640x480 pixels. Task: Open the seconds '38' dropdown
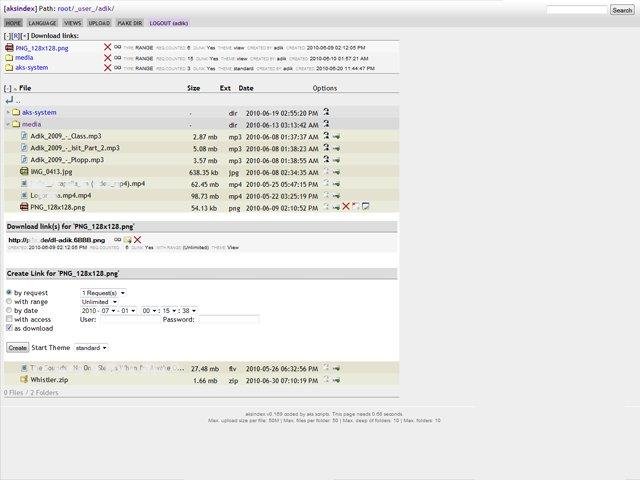189,311
